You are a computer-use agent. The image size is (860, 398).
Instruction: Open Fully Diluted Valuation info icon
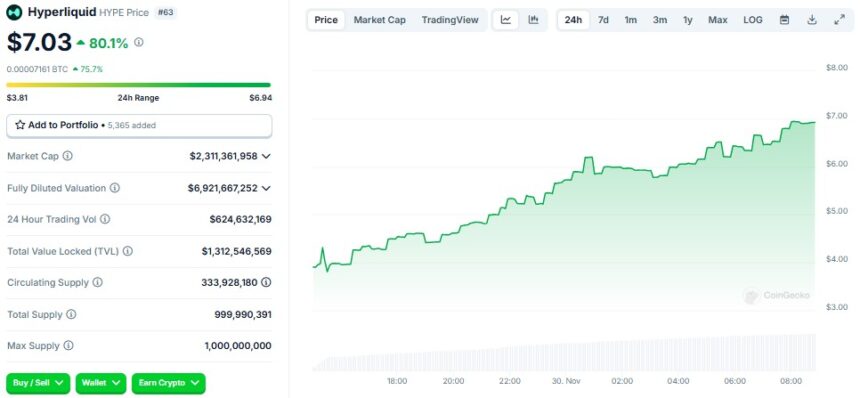click(x=115, y=188)
